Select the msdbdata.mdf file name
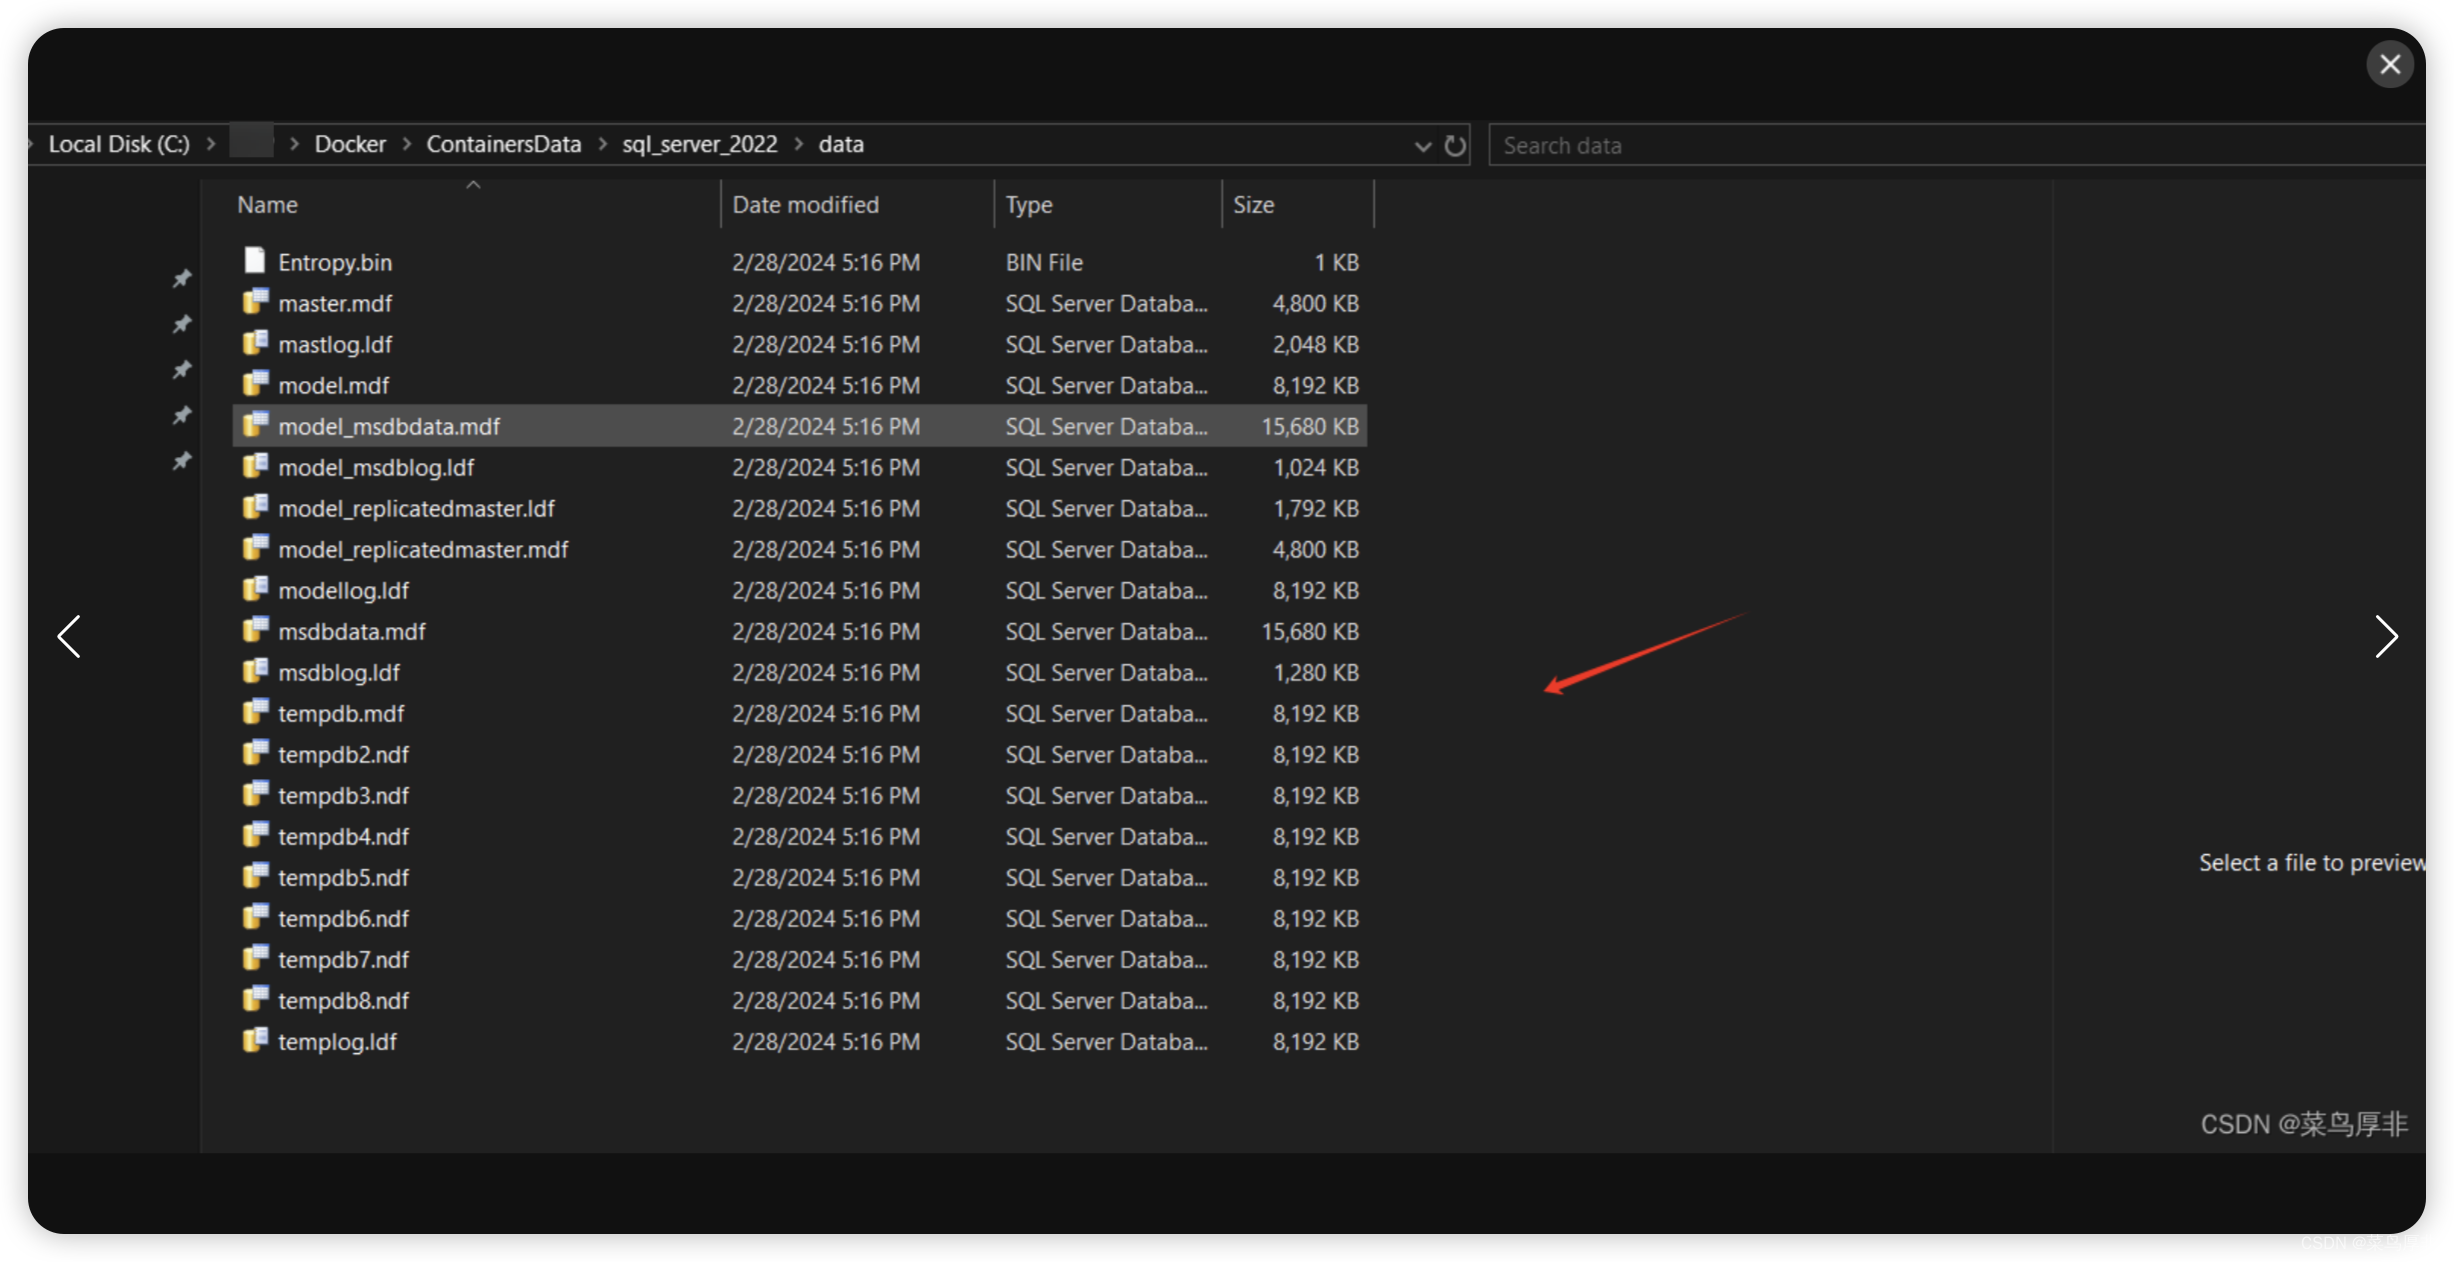 click(x=352, y=631)
